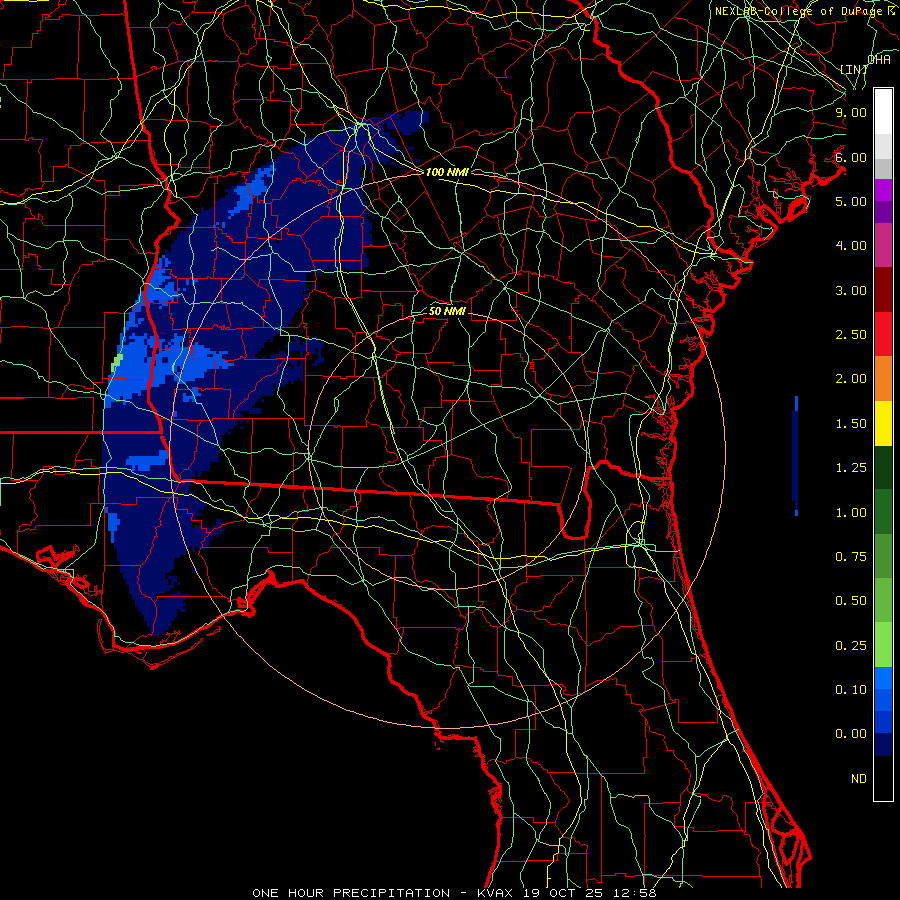The image size is (900, 900).
Task: Click the 5.00 legend value
Action: click(851, 201)
